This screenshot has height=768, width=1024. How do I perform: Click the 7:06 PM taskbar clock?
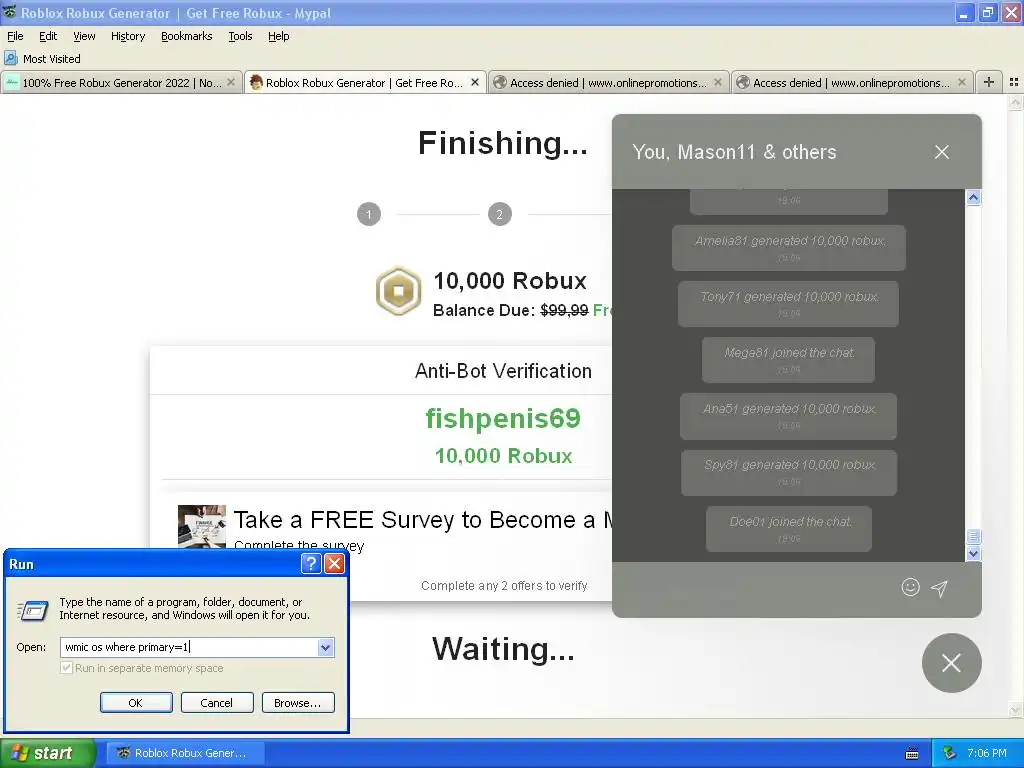tap(987, 753)
